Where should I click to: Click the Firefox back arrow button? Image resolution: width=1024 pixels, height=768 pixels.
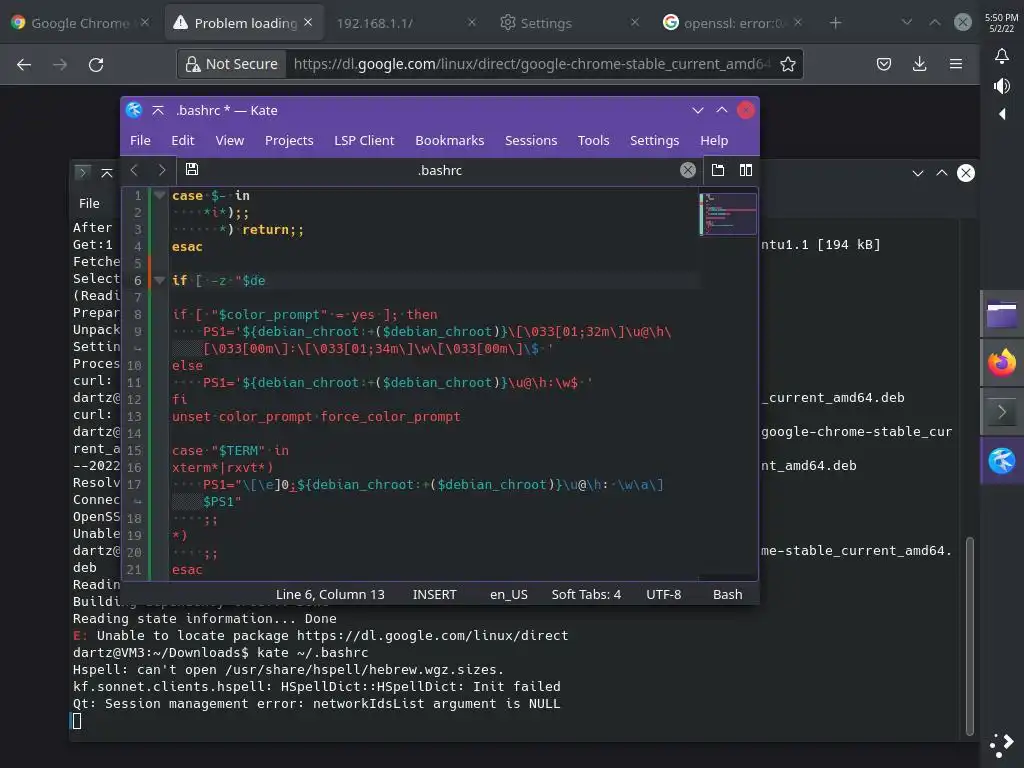coord(24,65)
